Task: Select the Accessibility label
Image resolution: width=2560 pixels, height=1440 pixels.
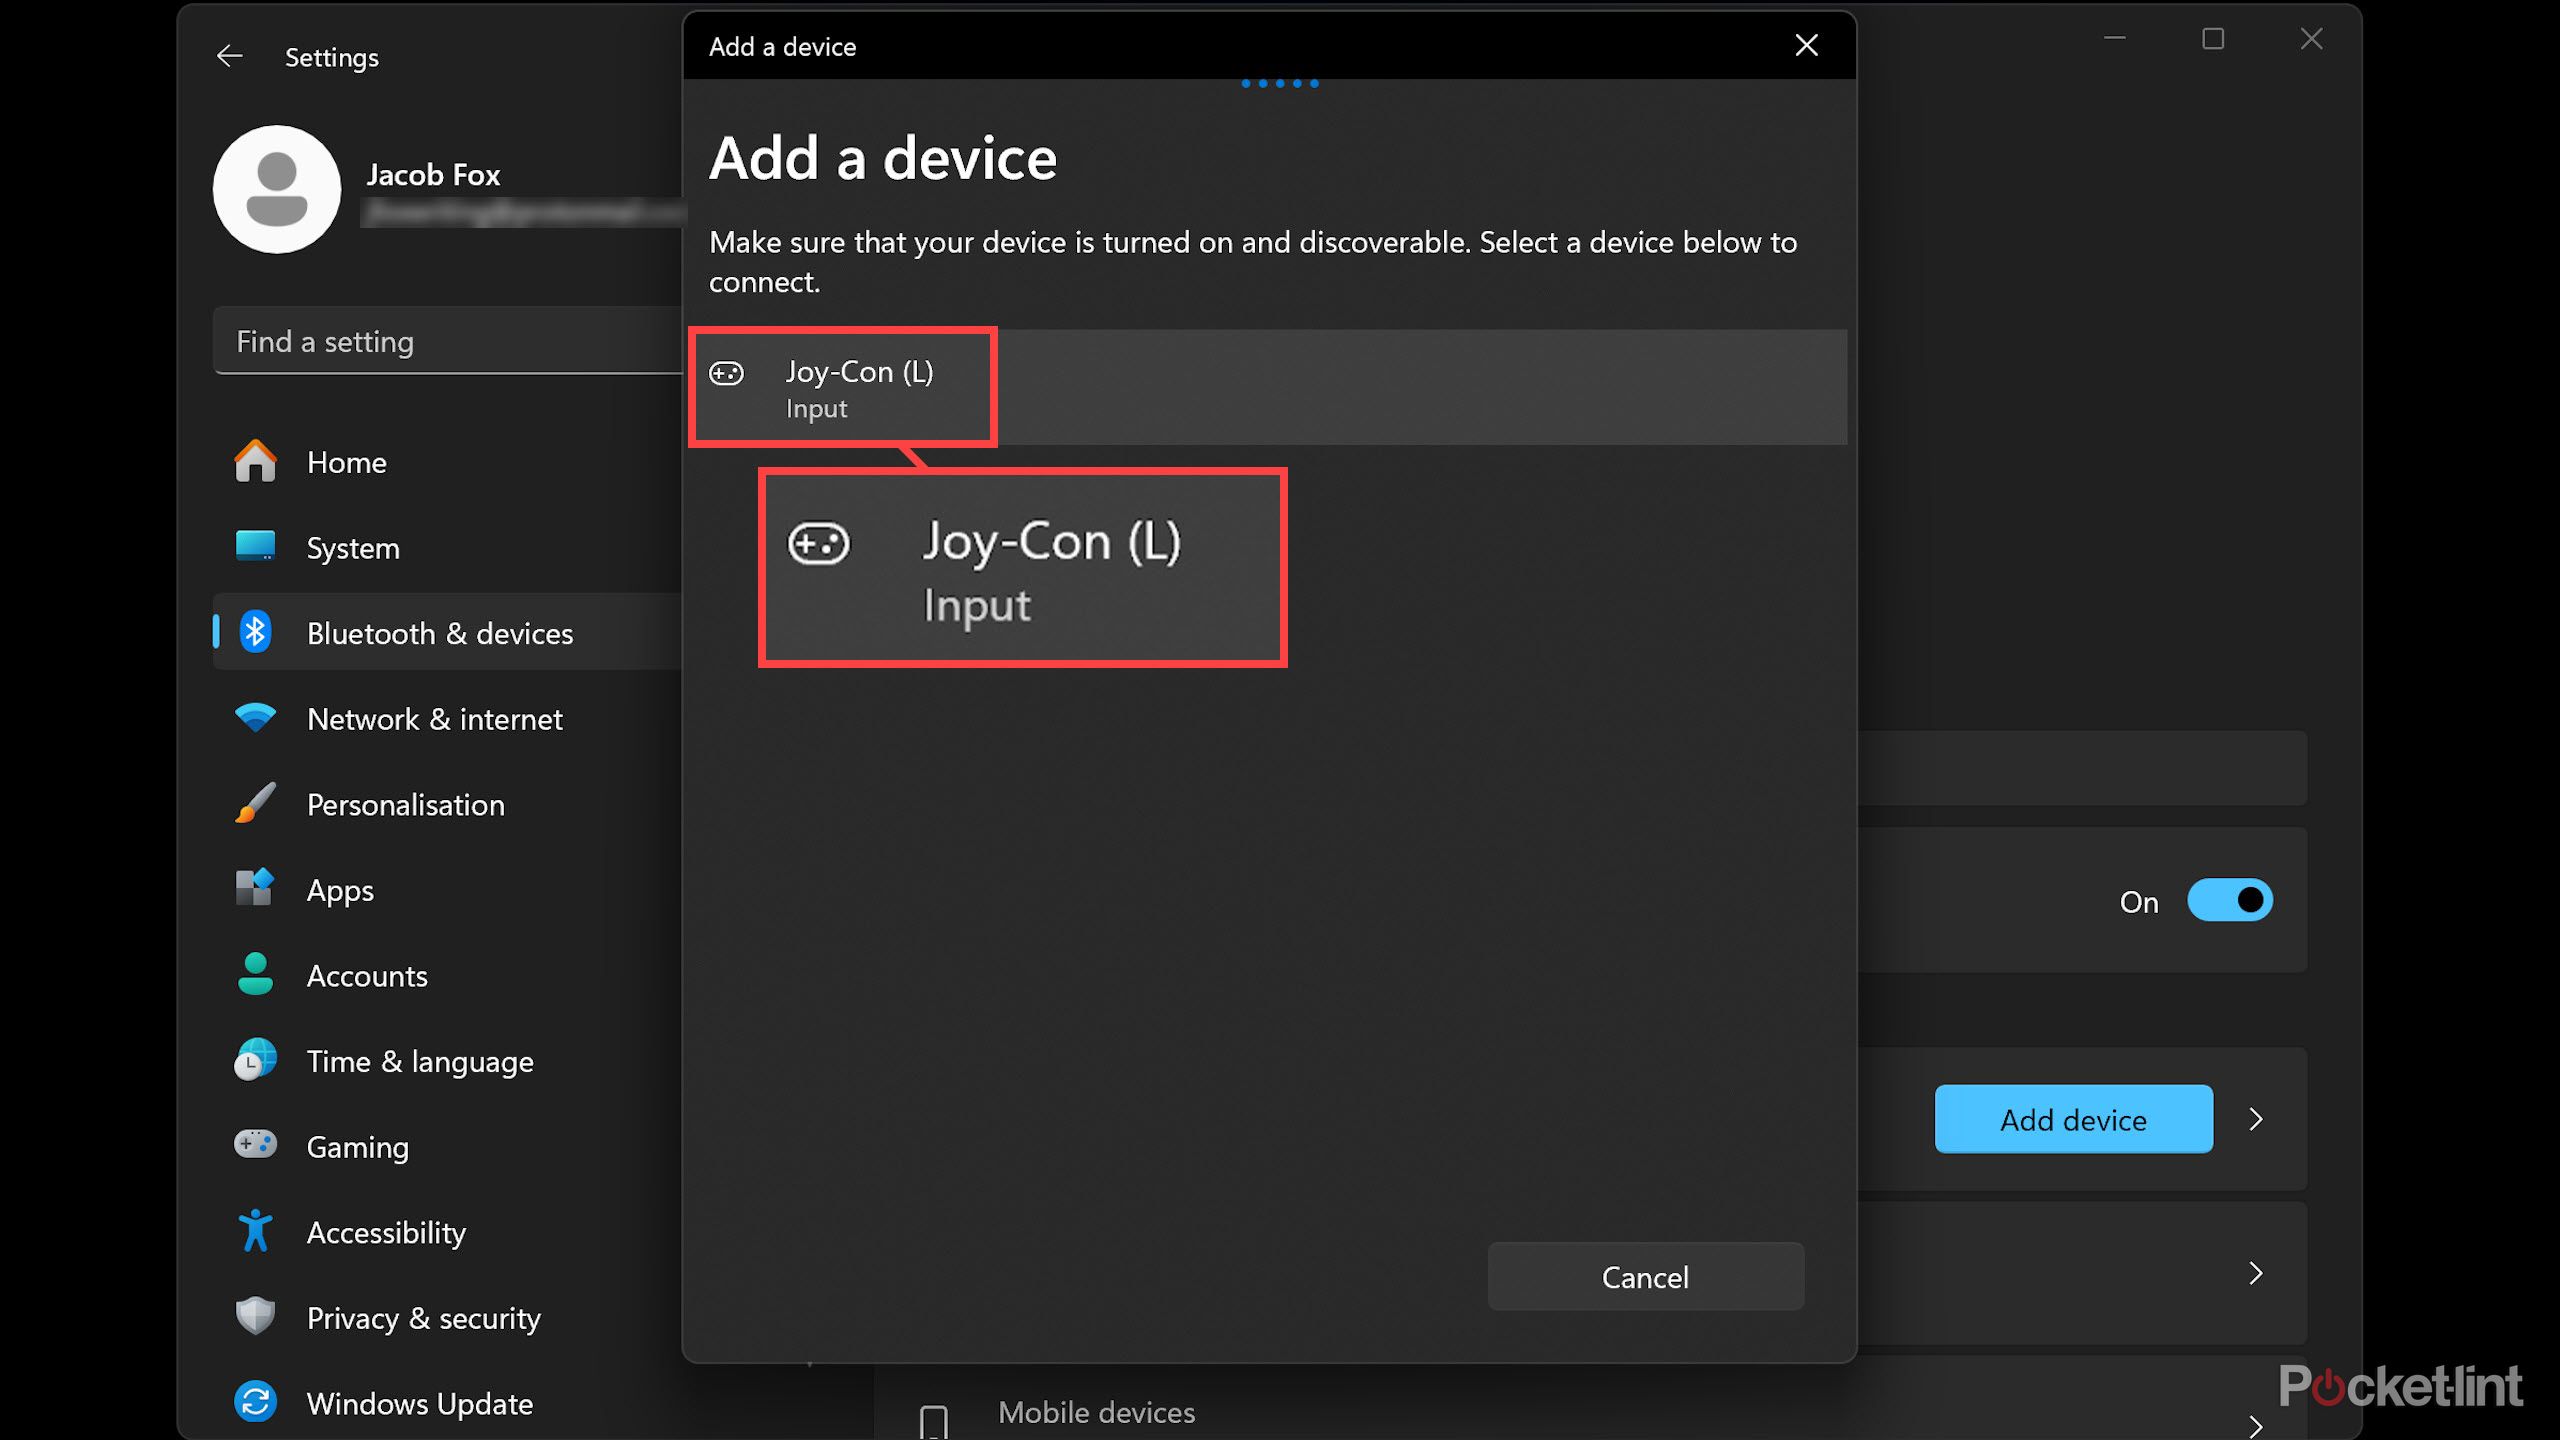Action: pyautogui.click(x=386, y=1232)
